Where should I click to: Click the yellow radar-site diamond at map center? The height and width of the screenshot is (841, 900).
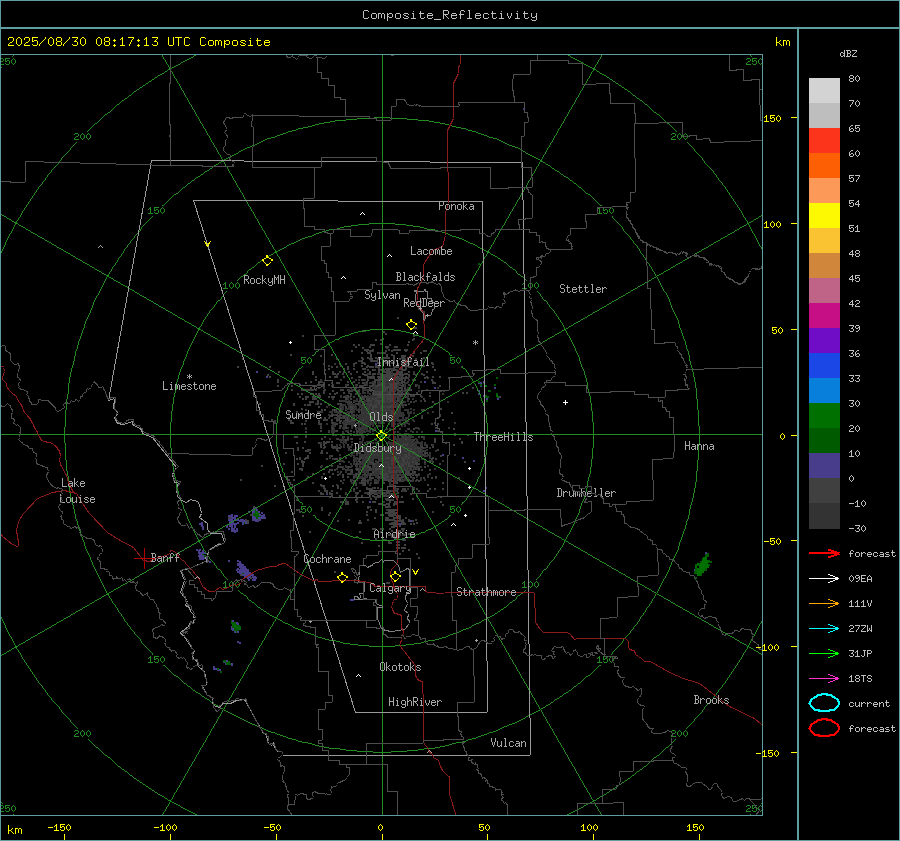[x=382, y=436]
